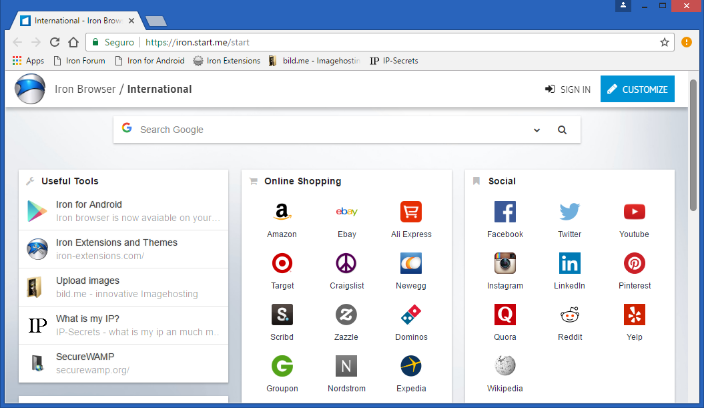This screenshot has height=408, width=704.
Task: Select the International - Iron Browser tab
Action: point(77,21)
